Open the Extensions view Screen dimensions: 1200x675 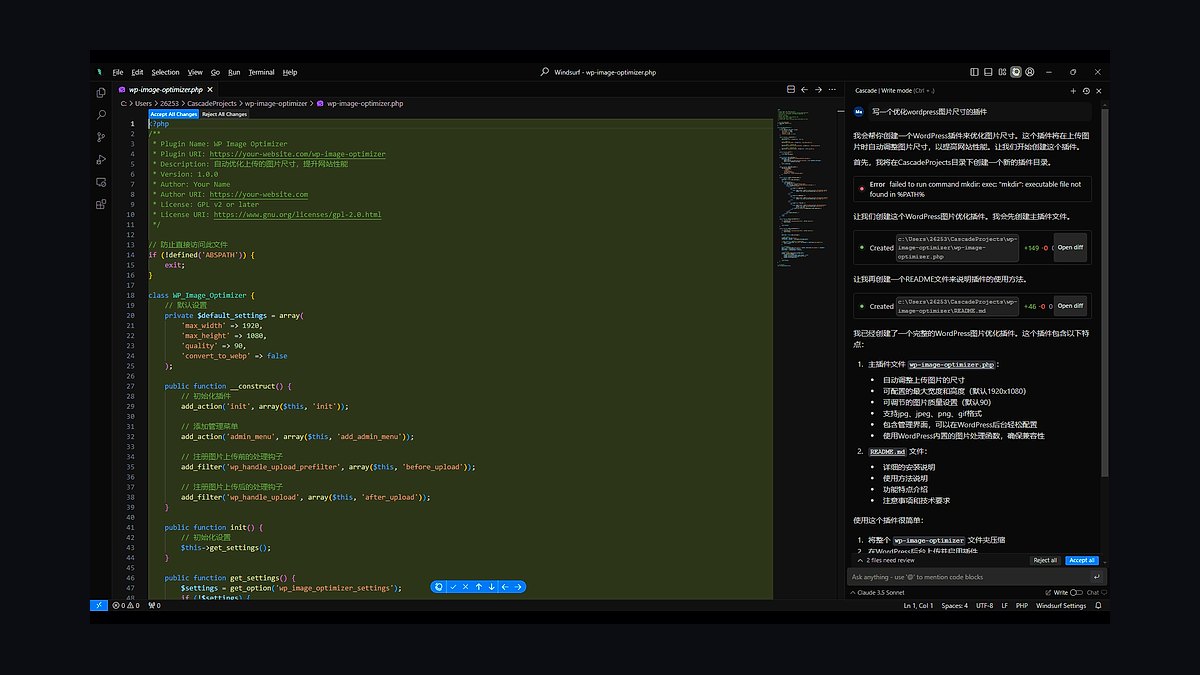coord(100,204)
